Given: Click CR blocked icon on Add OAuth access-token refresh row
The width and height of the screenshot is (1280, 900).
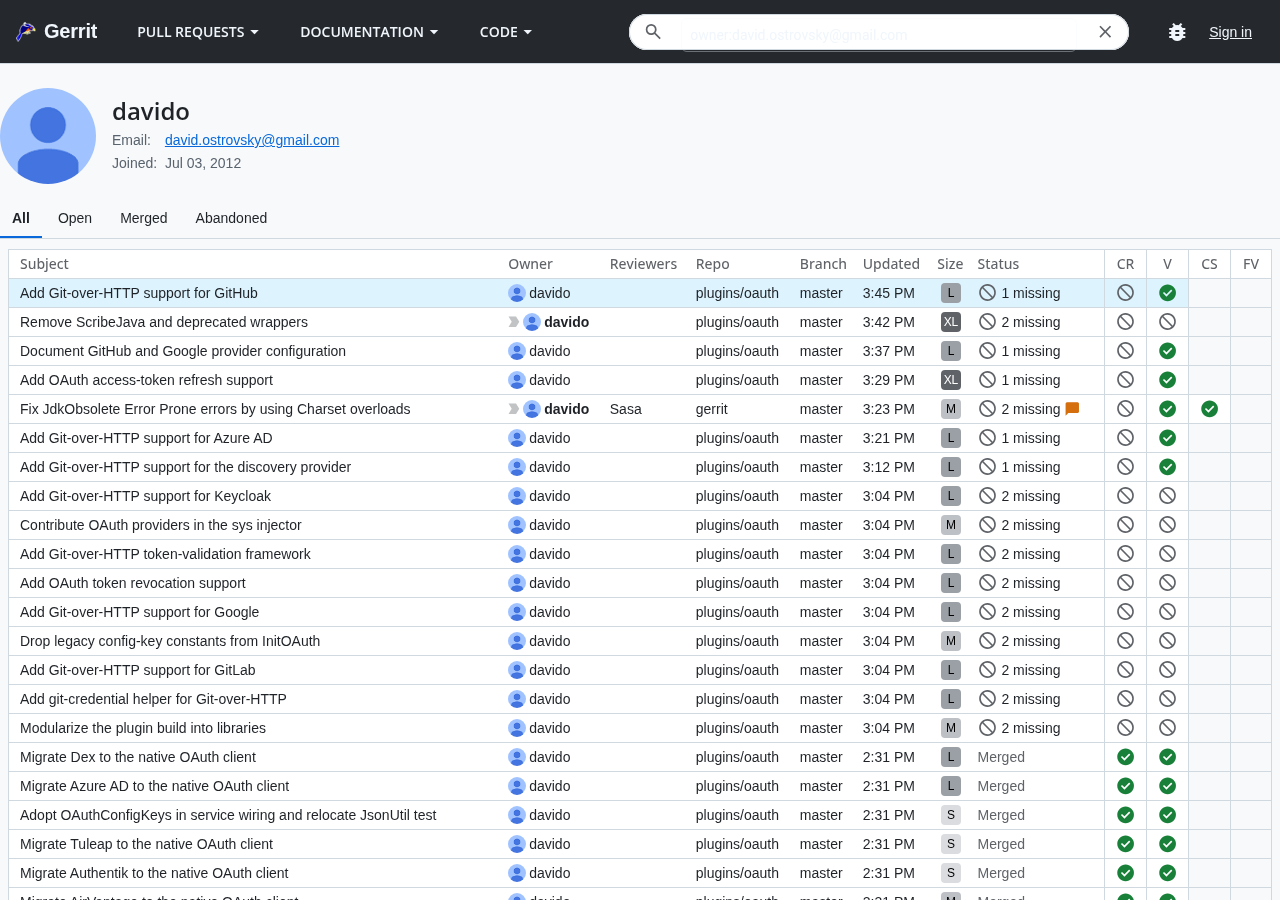Looking at the screenshot, I should (x=1125, y=380).
